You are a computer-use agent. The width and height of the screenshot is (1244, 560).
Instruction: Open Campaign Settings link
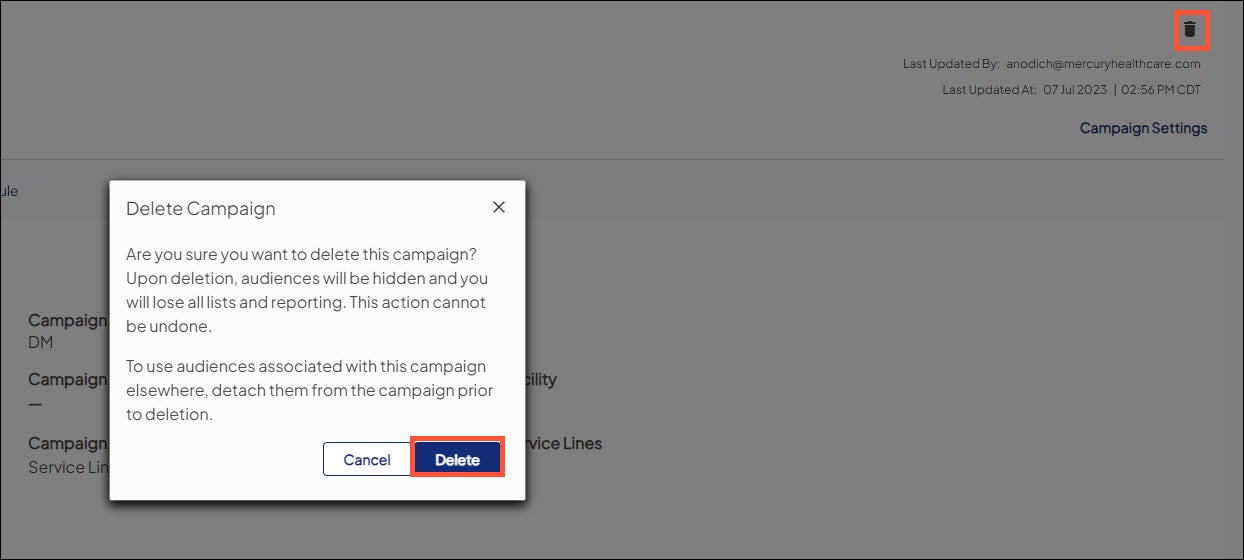(x=1143, y=128)
